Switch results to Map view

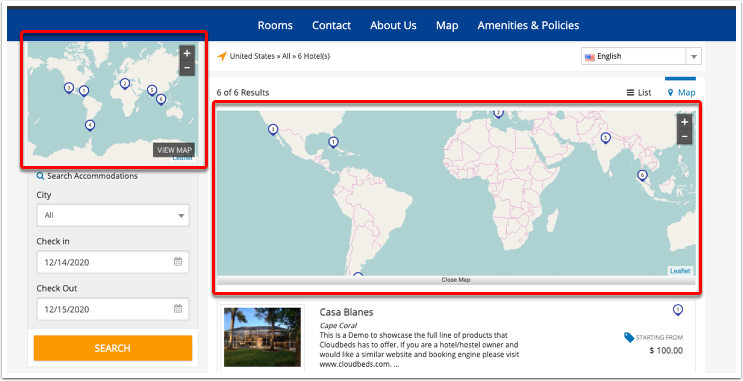681,92
